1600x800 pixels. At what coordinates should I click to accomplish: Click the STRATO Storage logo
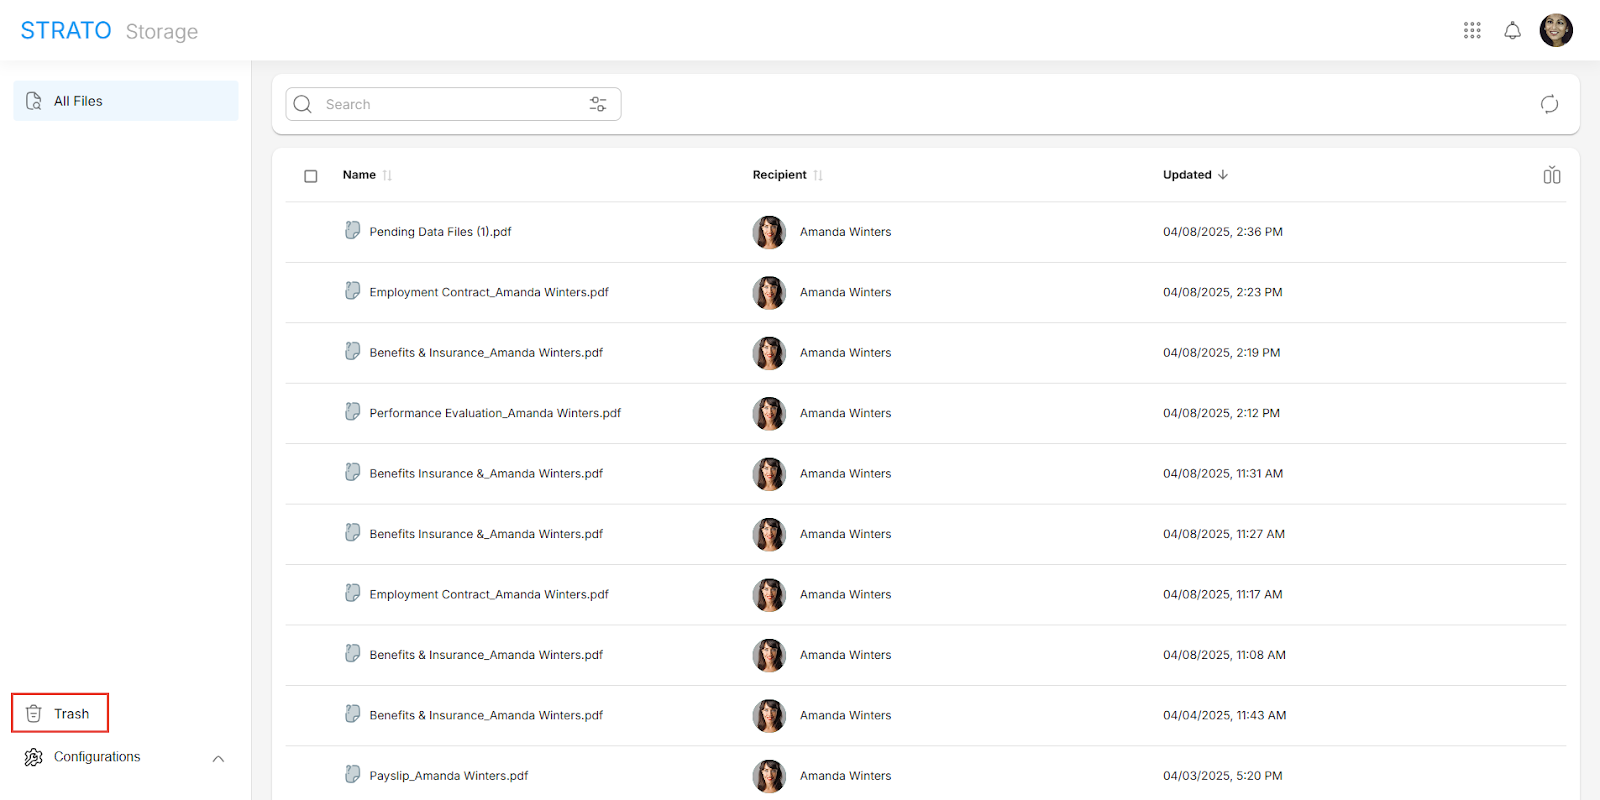pos(109,31)
